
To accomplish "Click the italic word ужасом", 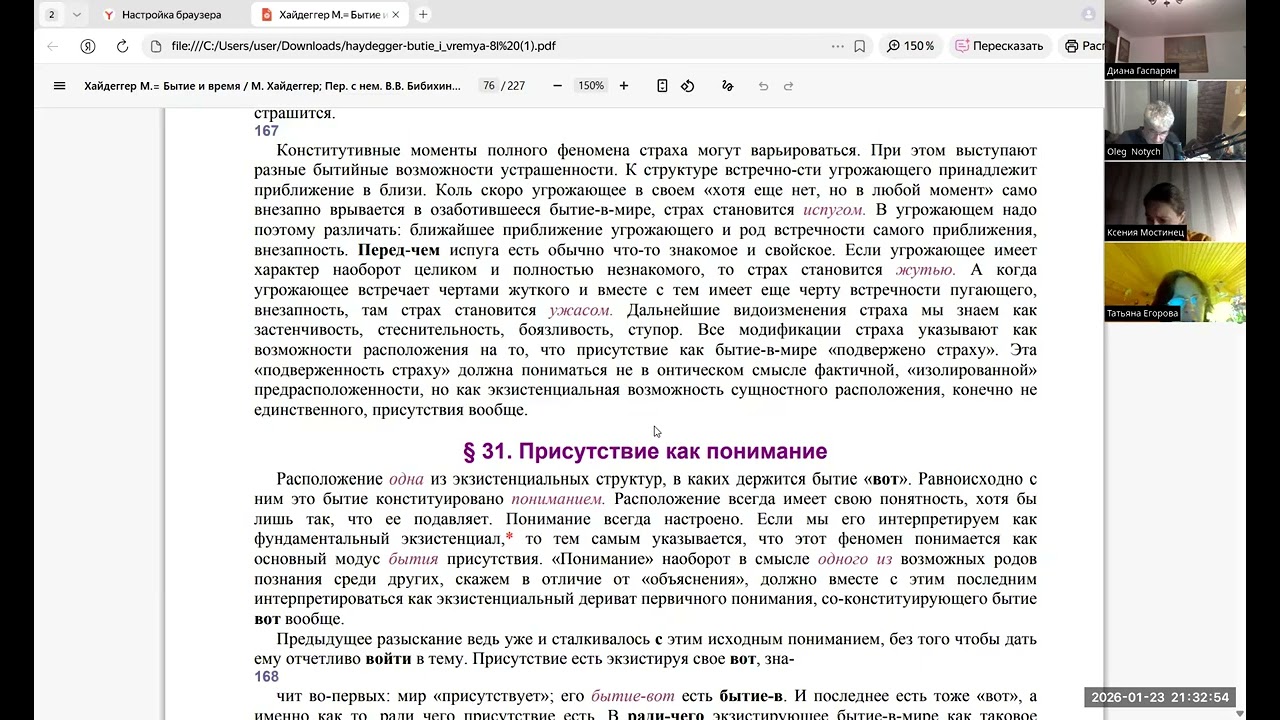I will [x=581, y=310].
